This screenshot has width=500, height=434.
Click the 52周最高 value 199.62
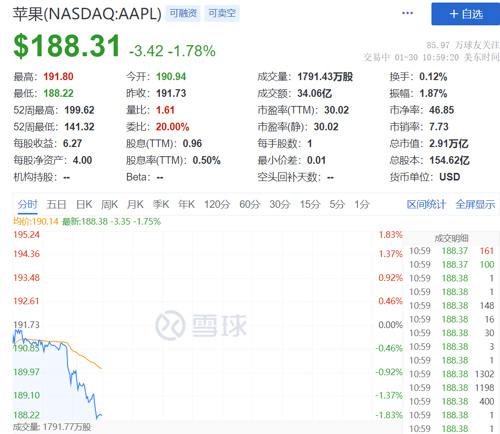tap(79, 110)
